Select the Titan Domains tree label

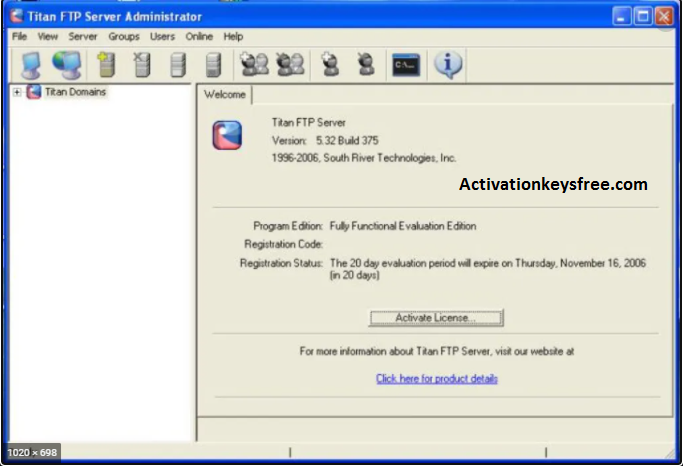pos(75,92)
